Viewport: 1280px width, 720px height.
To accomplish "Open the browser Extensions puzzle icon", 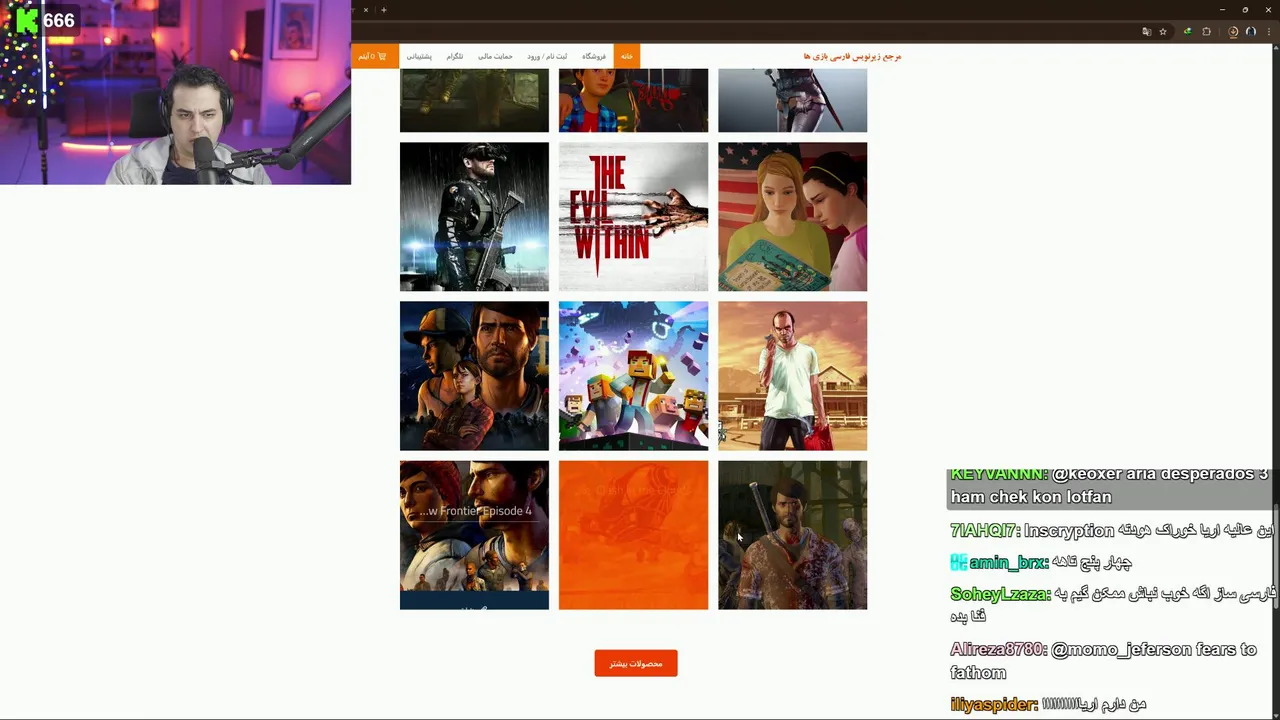I will (1206, 32).
